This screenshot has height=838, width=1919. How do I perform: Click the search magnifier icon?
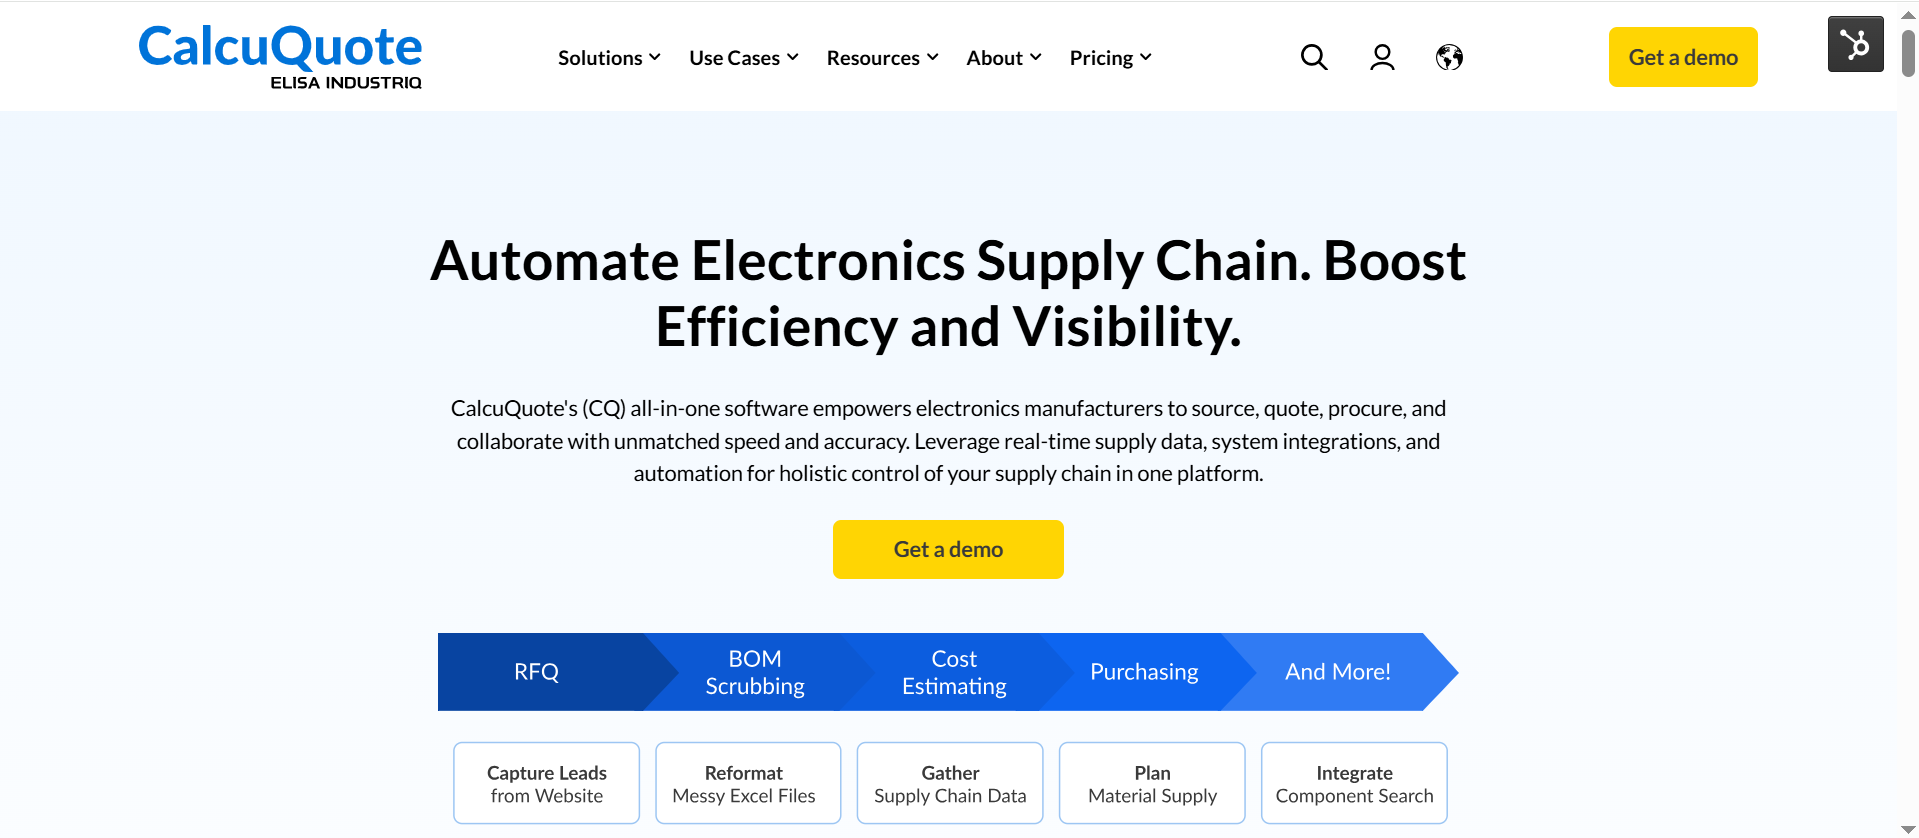1314,58
